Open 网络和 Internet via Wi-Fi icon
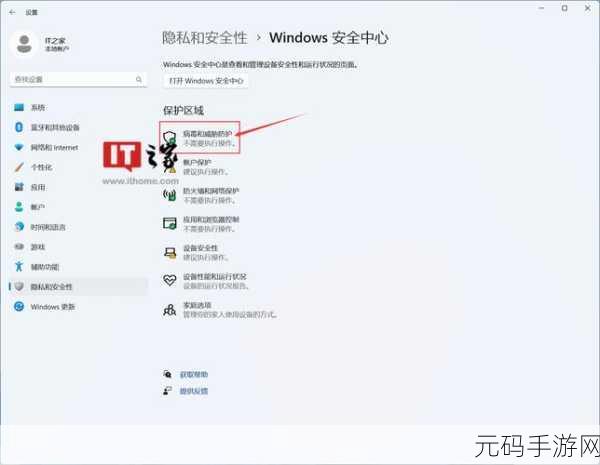Image resolution: width=600 pixels, height=465 pixels. click(x=19, y=147)
